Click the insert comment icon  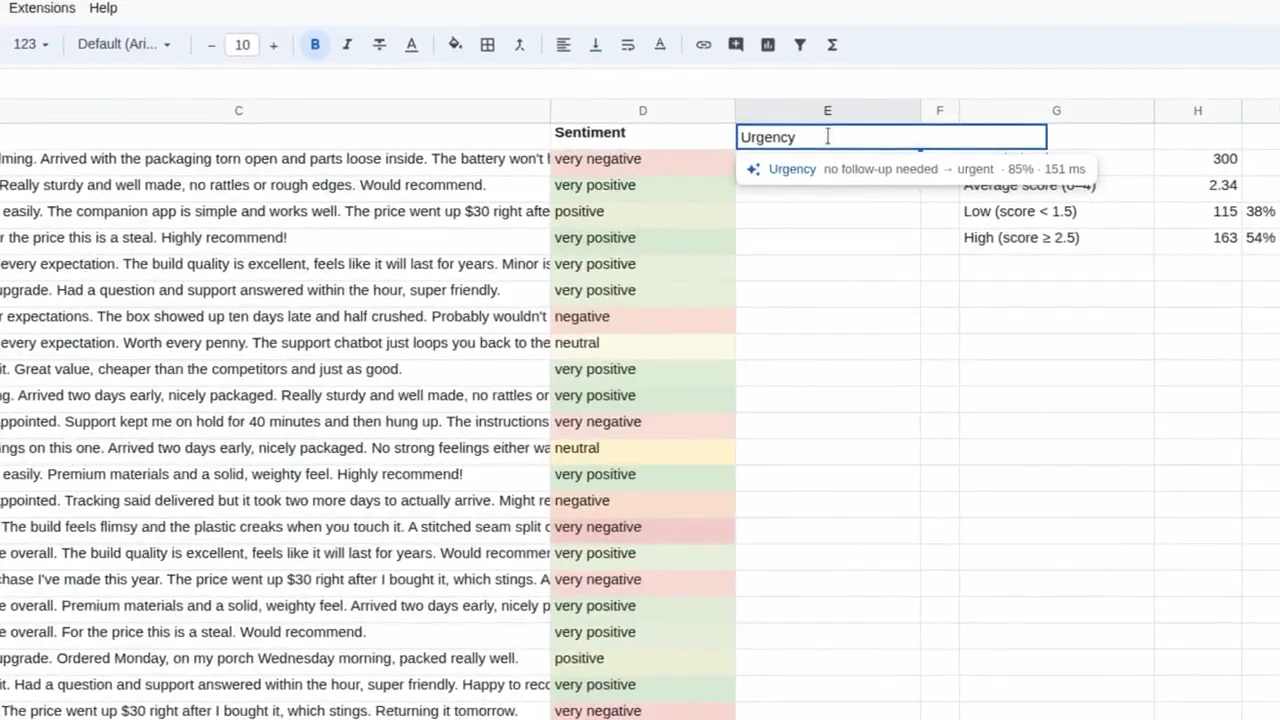point(735,44)
